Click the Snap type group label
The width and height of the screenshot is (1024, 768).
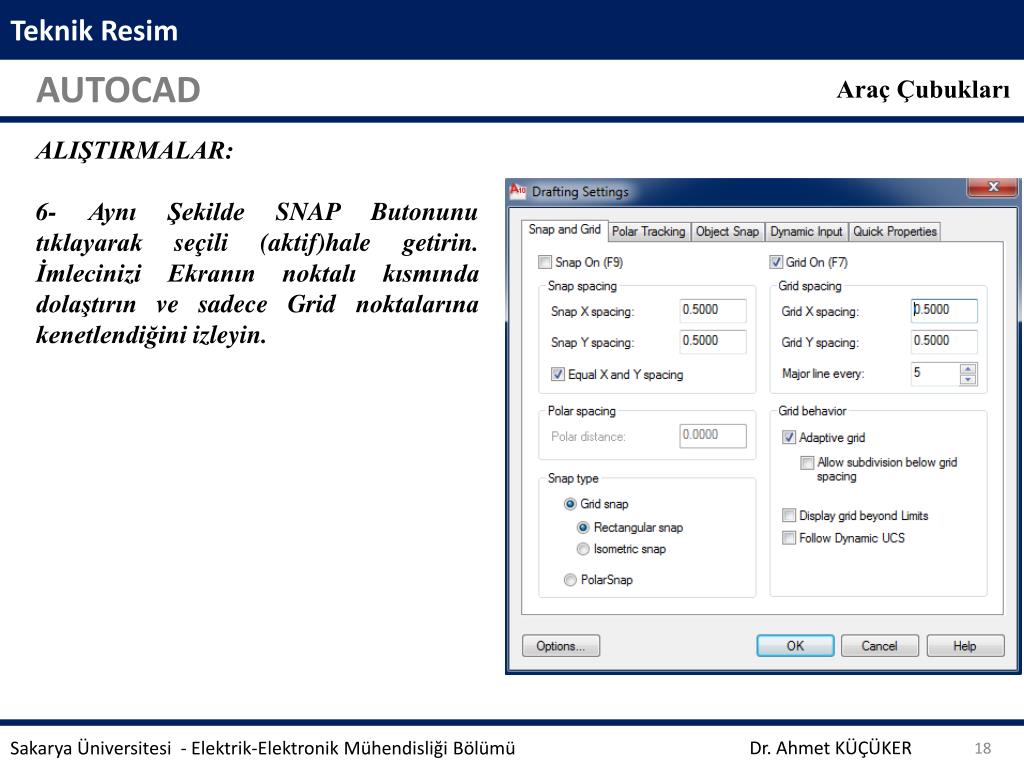tap(573, 478)
